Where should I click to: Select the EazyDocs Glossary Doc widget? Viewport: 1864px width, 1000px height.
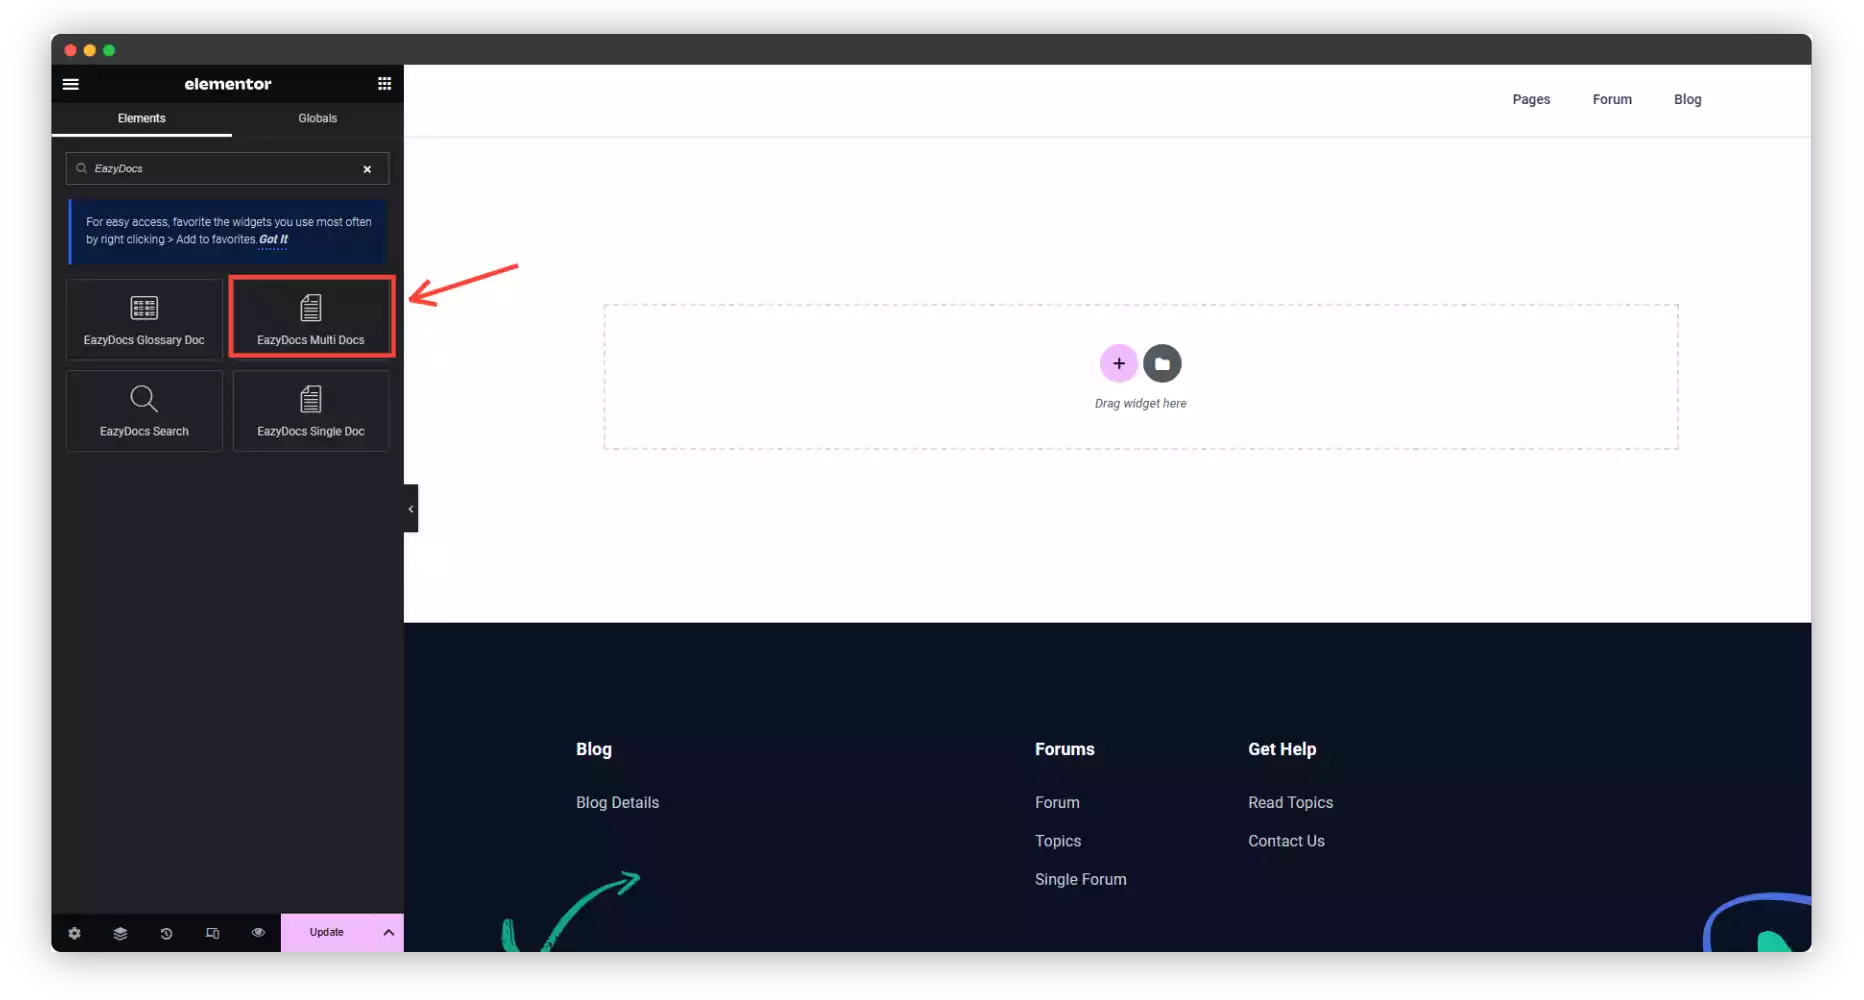click(143, 318)
